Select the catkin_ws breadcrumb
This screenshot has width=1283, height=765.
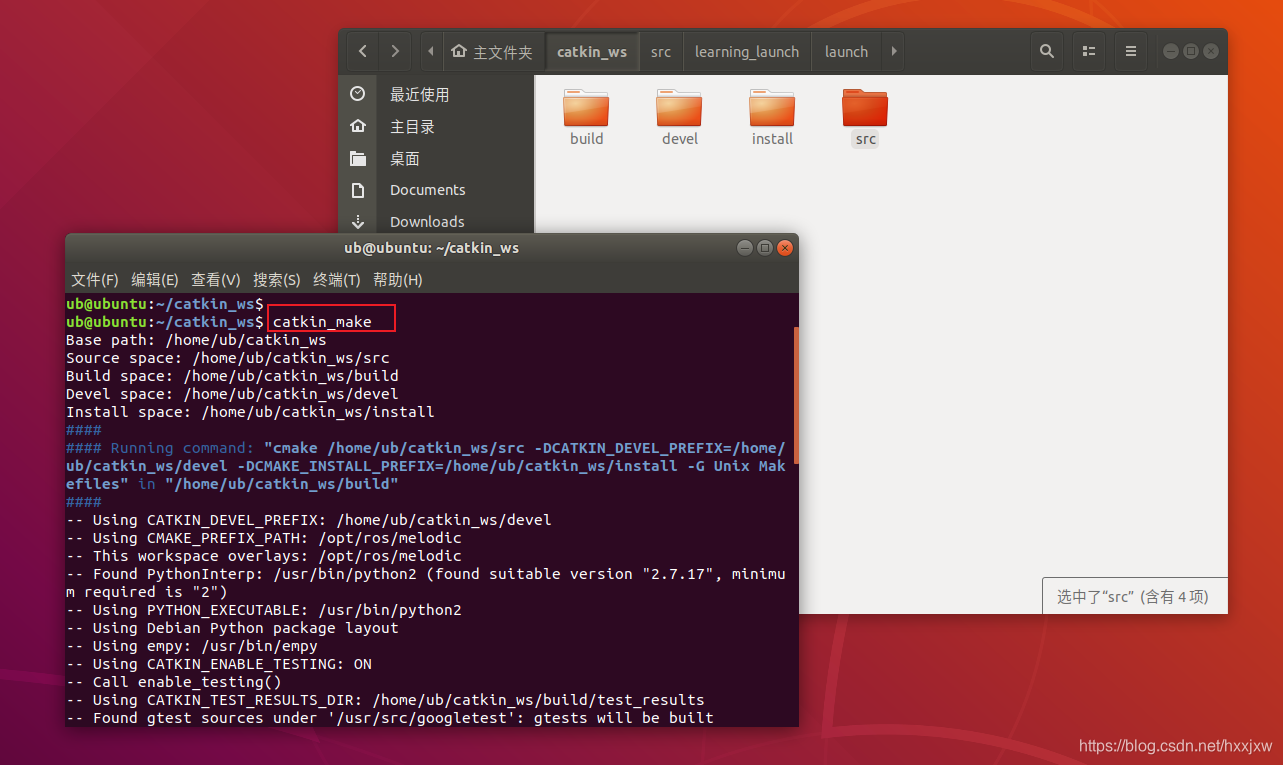pyautogui.click(x=592, y=51)
